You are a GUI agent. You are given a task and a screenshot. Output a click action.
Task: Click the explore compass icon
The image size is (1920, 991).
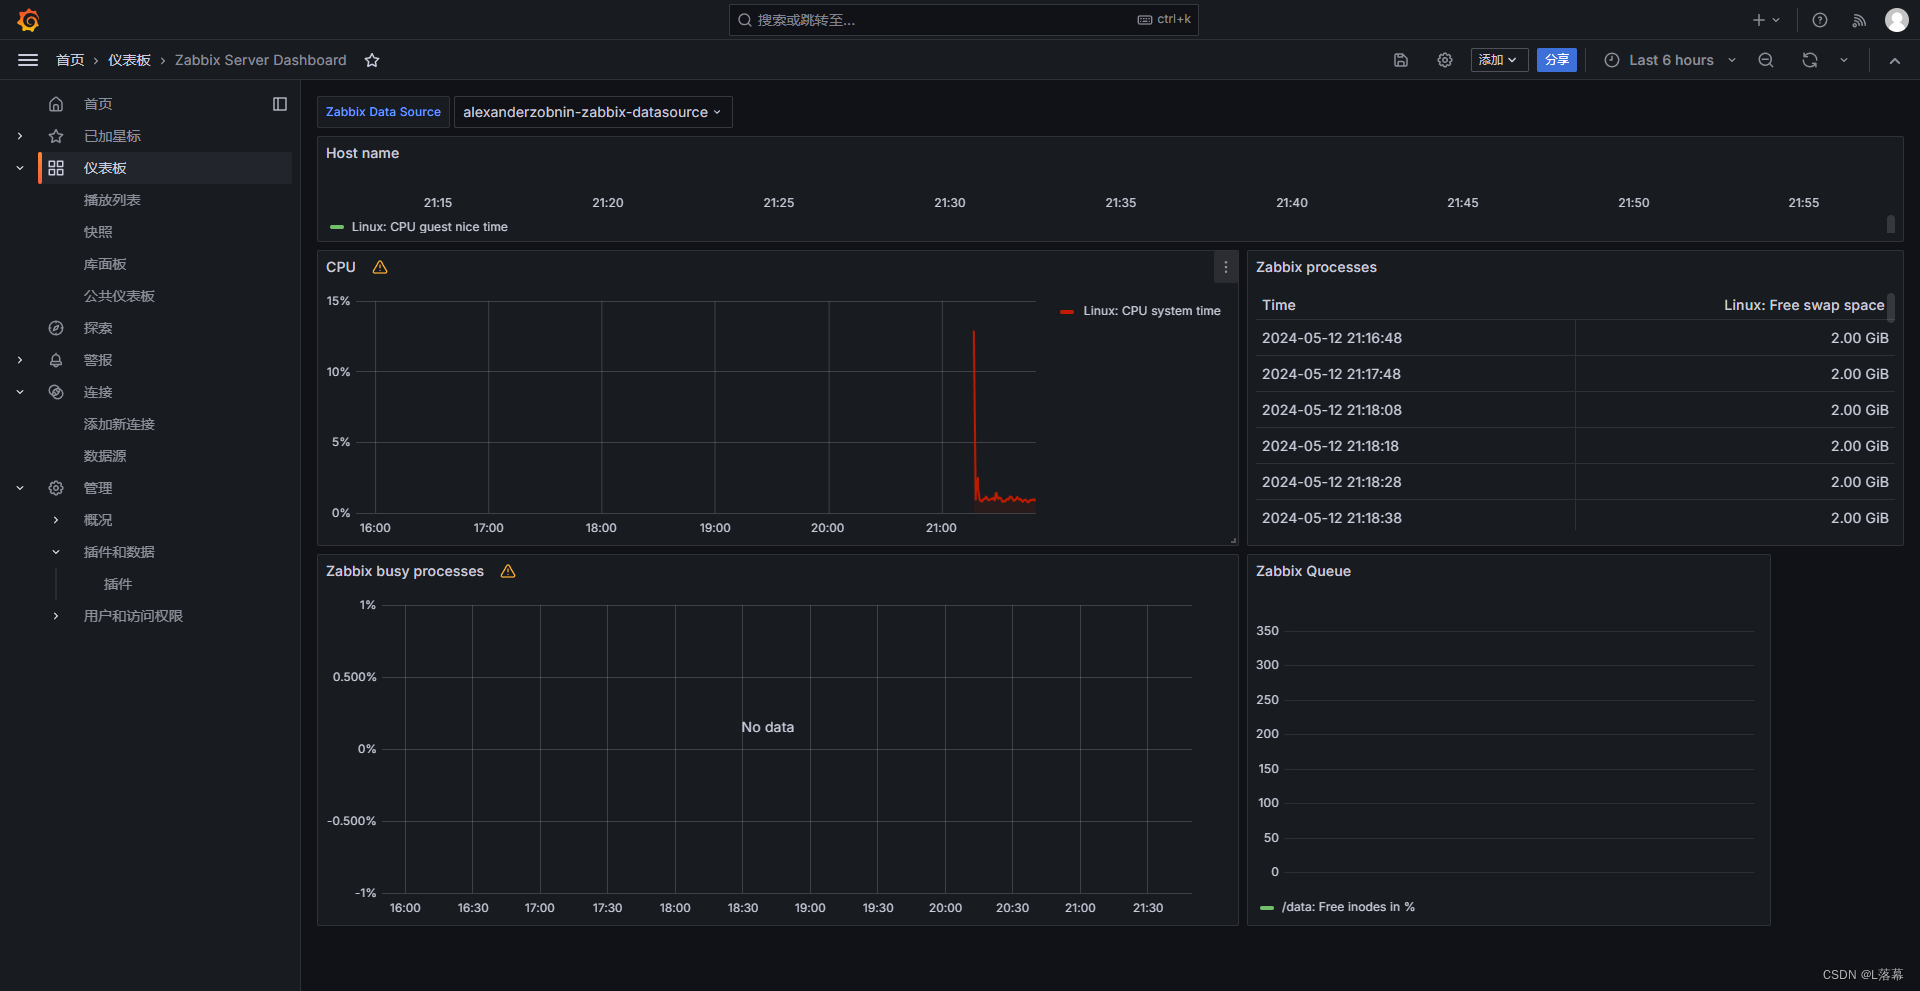[x=56, y=328]
